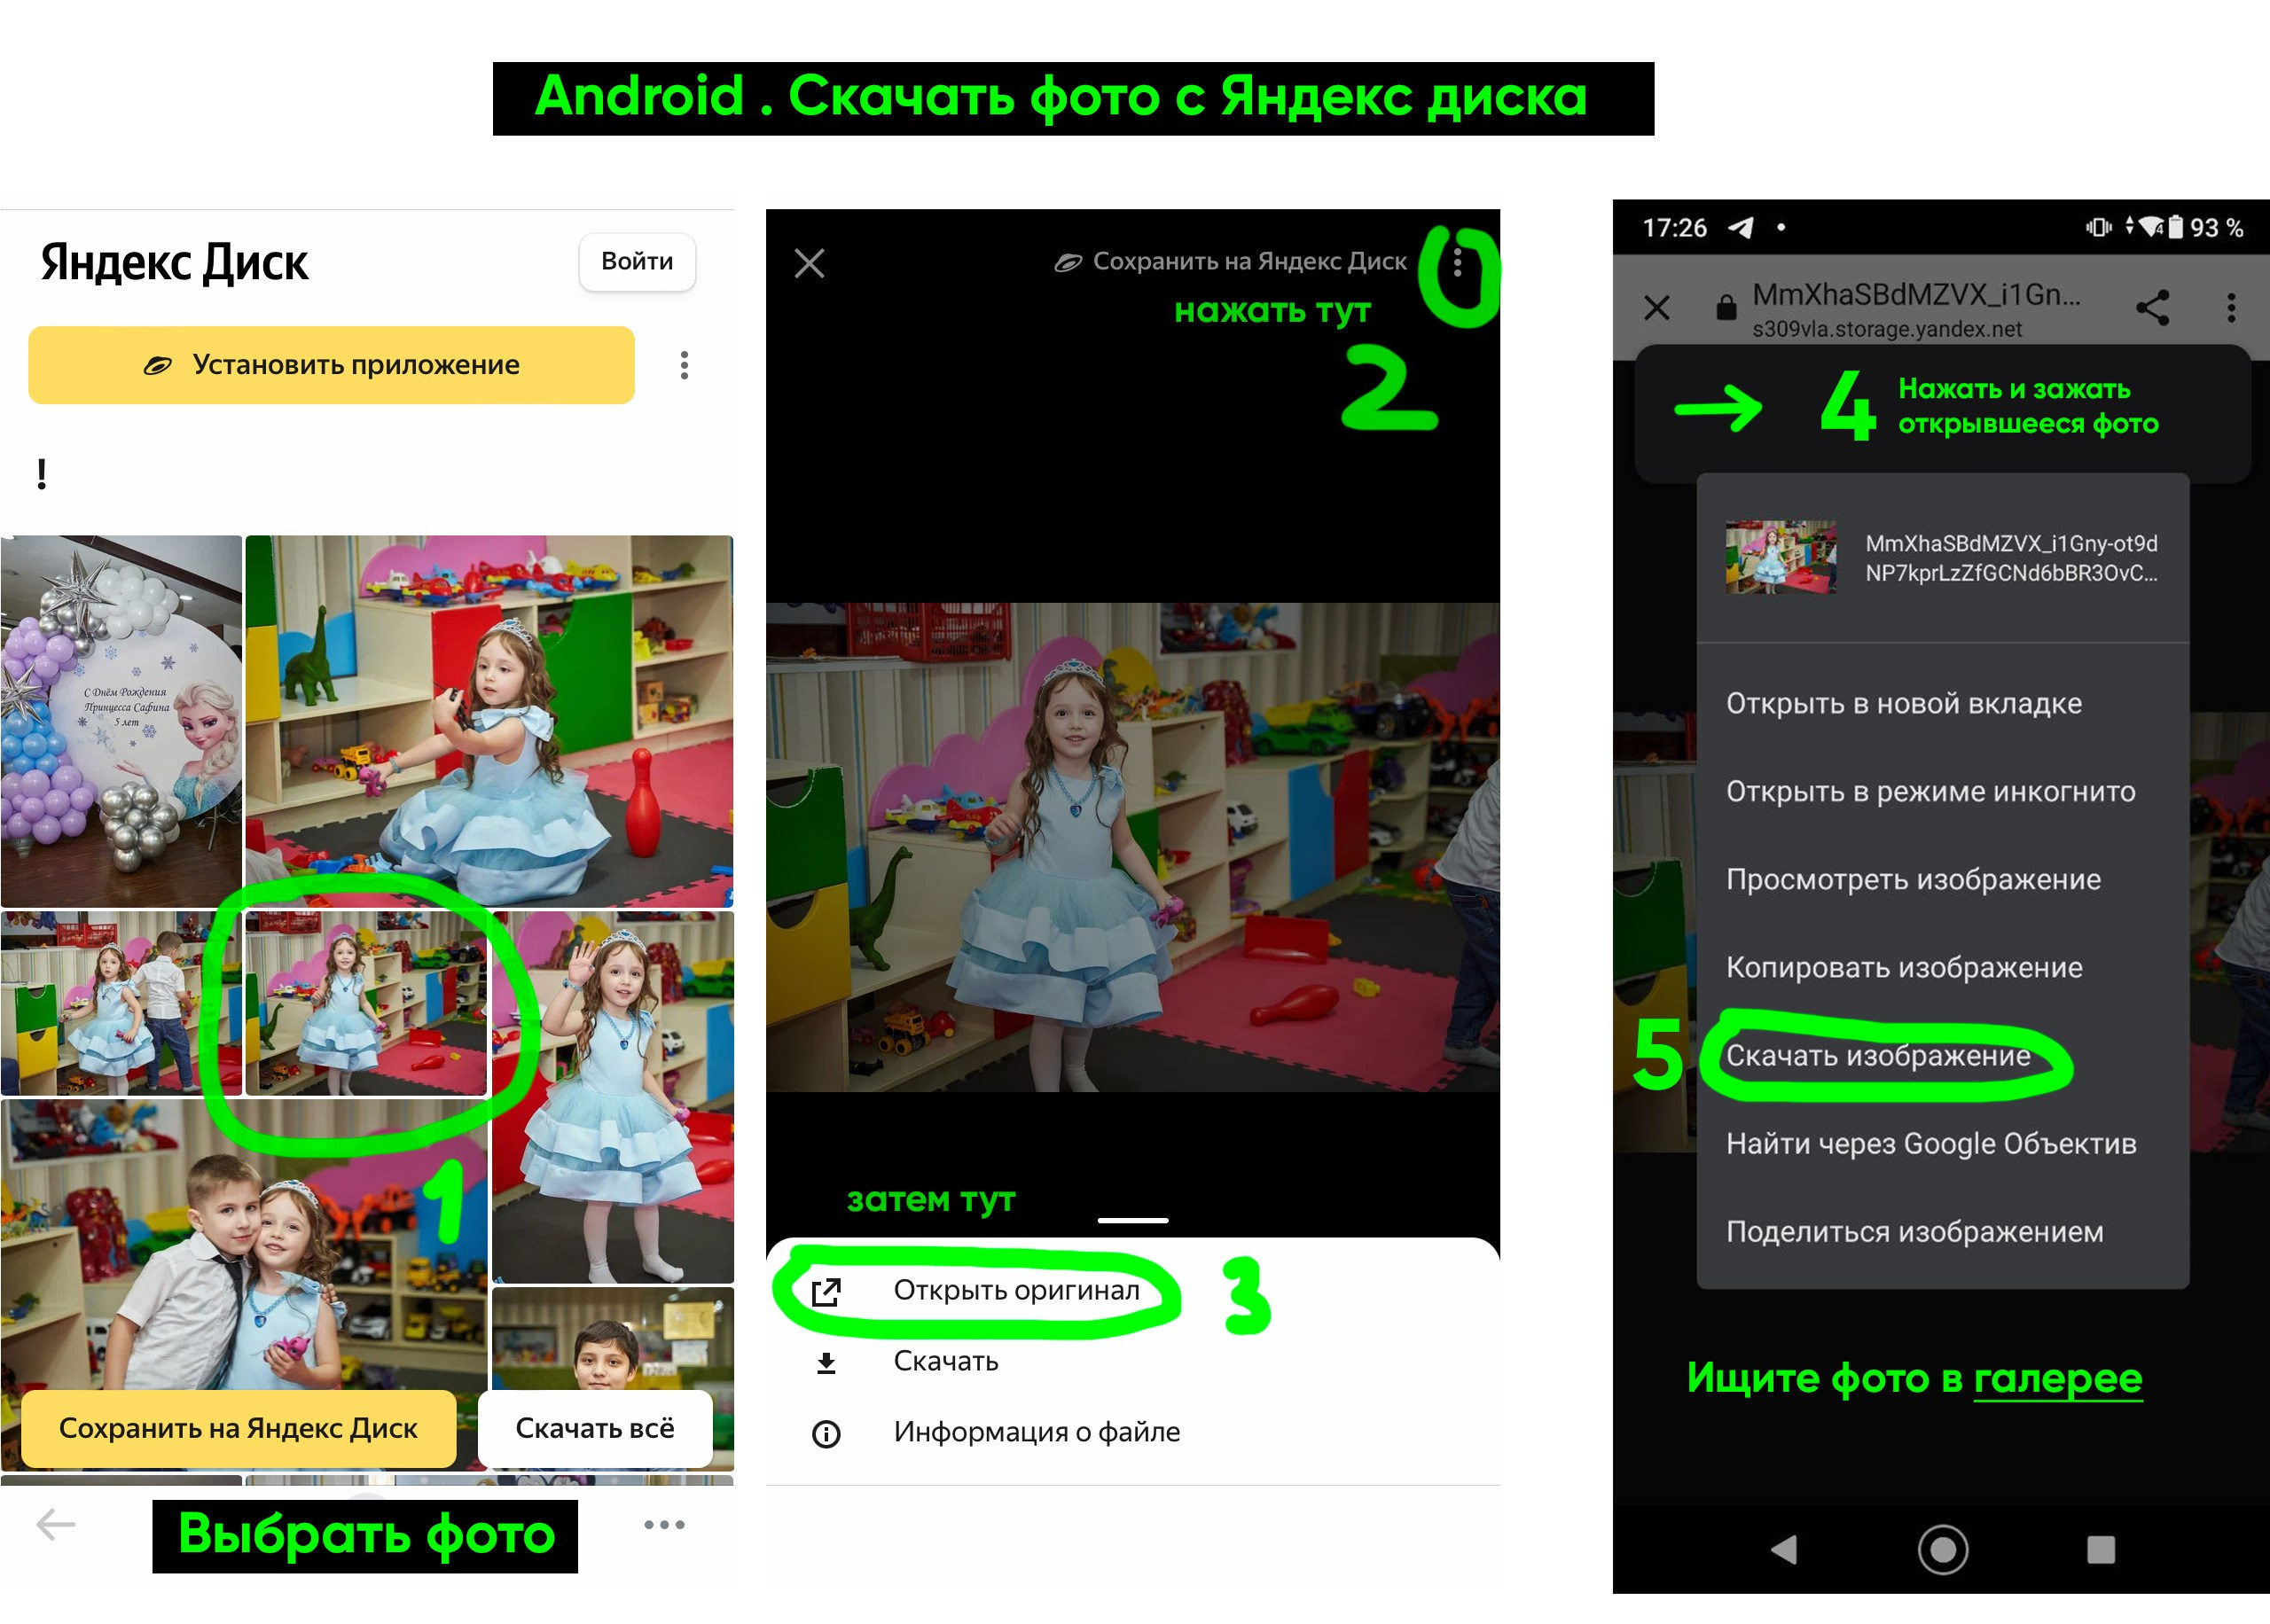Click 'Установить приложение' yellow button
2270x1624 pixels.
pyautogui.click(x=331, y=365)
